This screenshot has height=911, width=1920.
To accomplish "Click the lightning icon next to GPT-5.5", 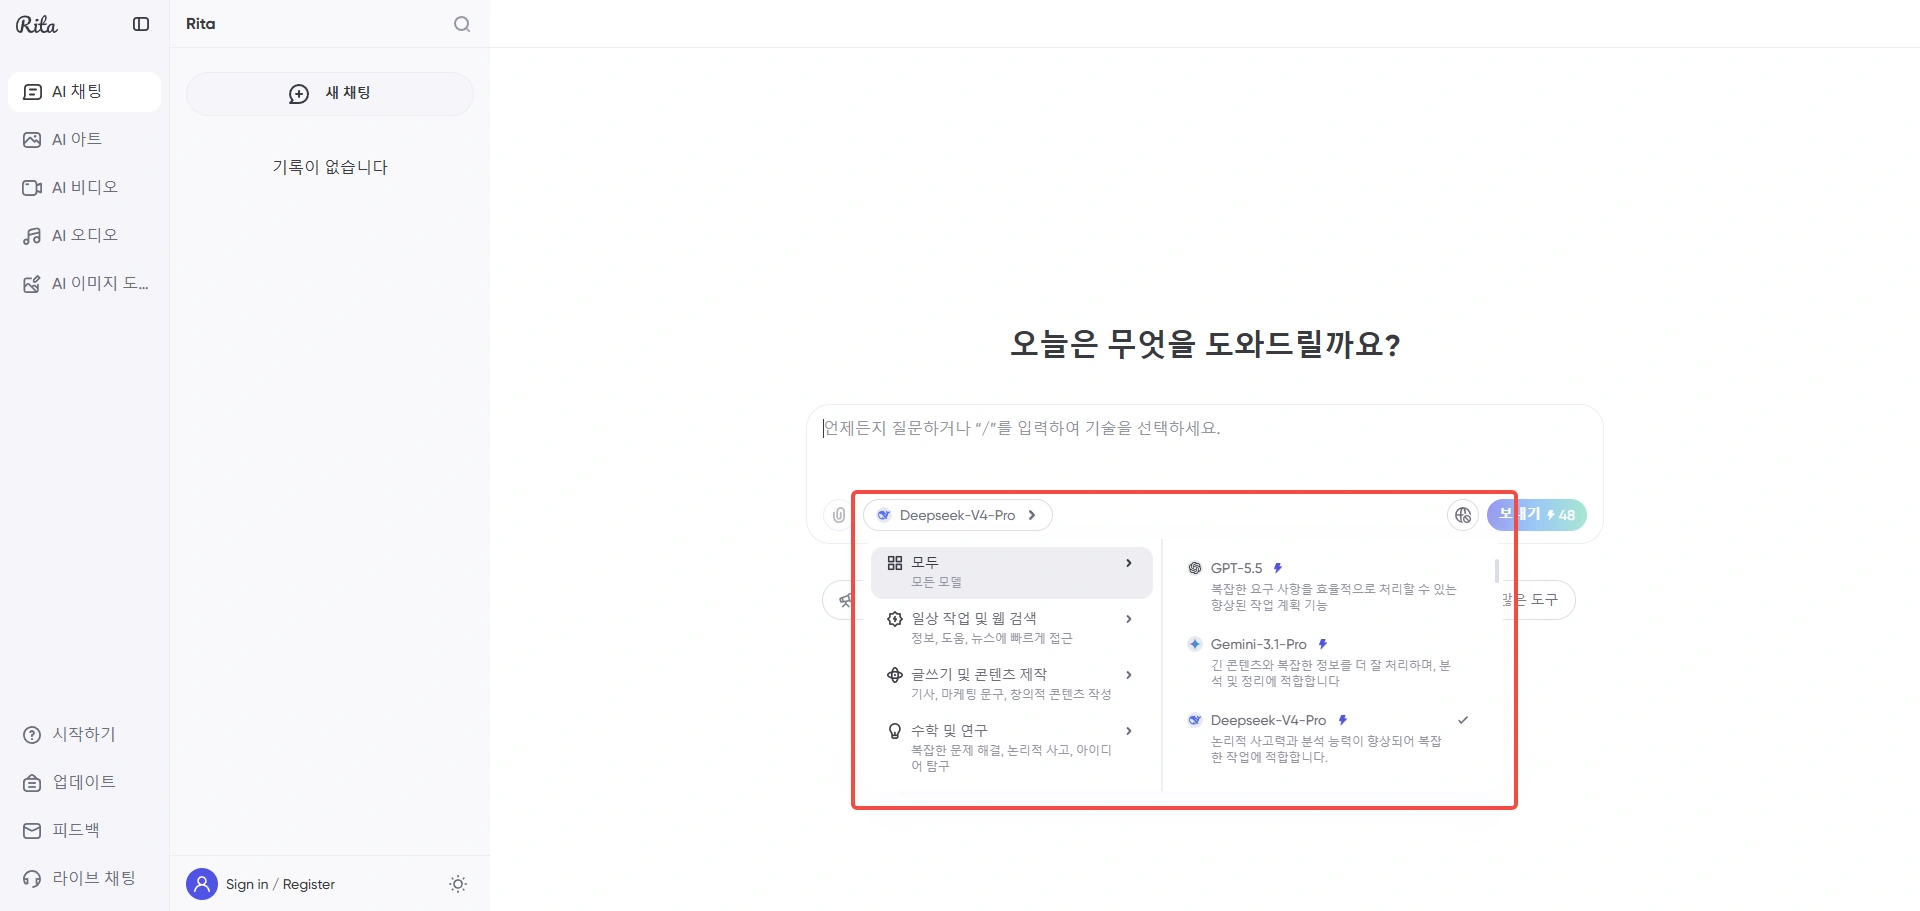I will (1277, 568).
